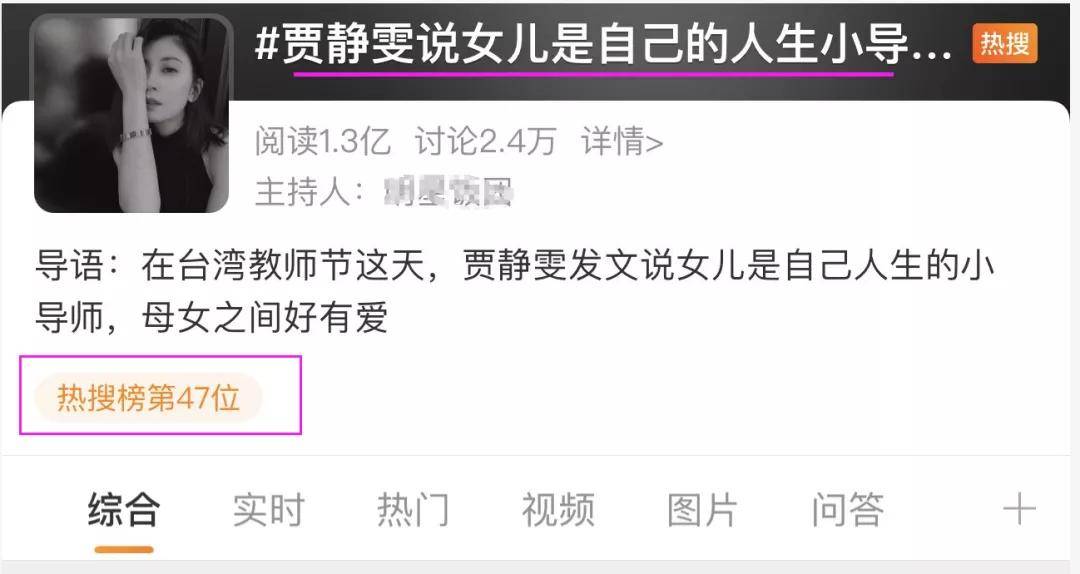Viewport: 1080px width, 574px height.
Task: Click the orange 热搜 badge icon
Action: pos(1004,43)
